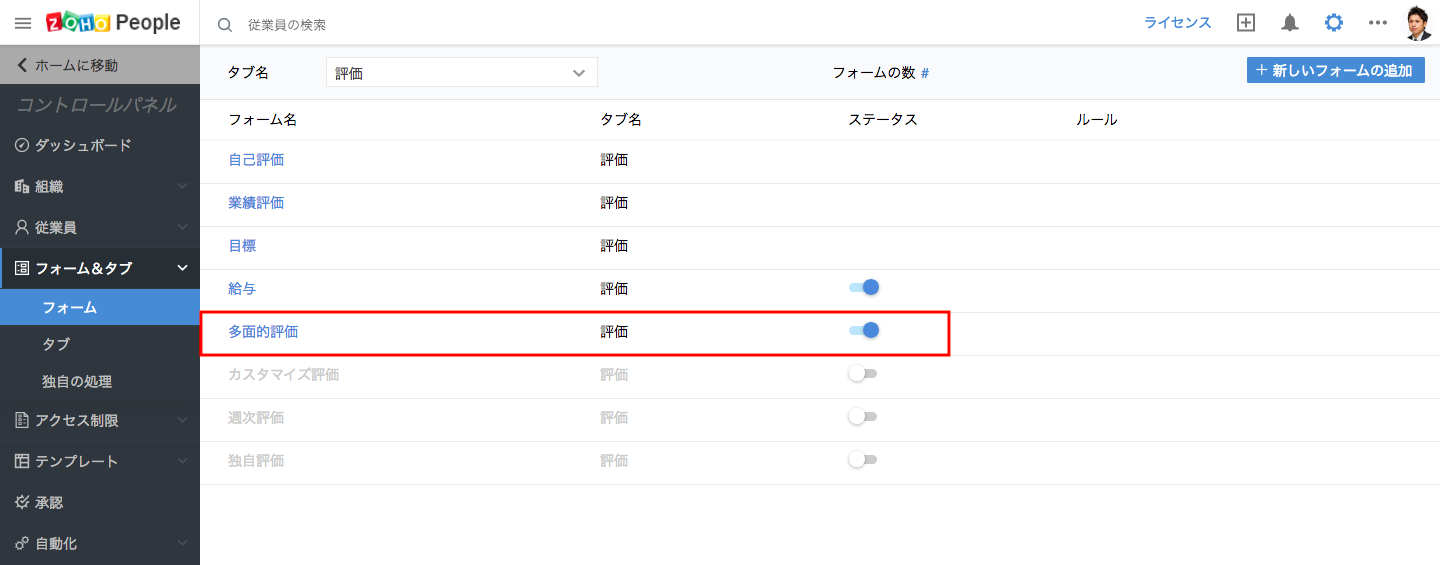The width and height of the screenshot is (1440, 565).
Task: Open the quick add plus icon
Action: (x=1245, y=23)
